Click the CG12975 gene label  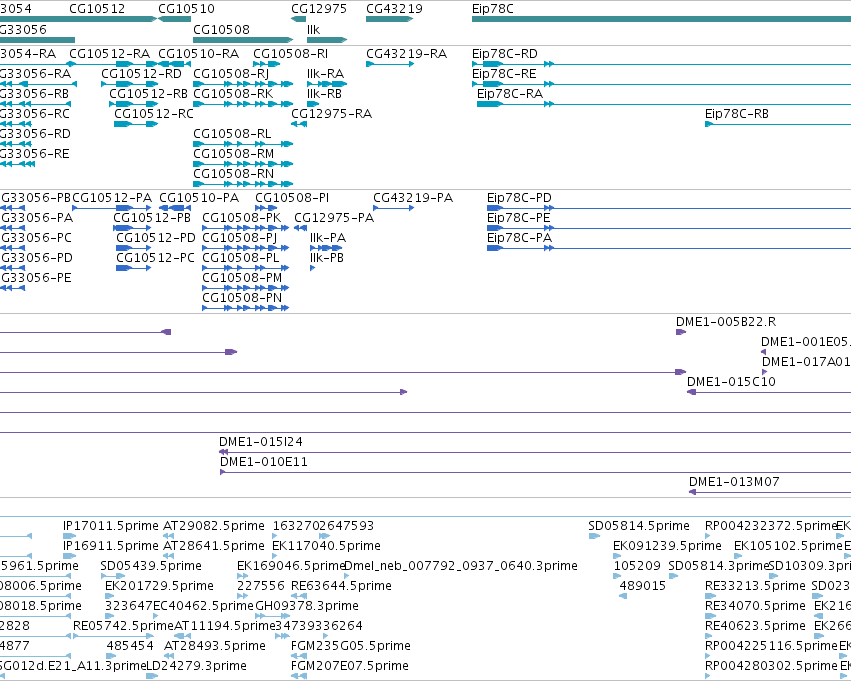(319, 9)
